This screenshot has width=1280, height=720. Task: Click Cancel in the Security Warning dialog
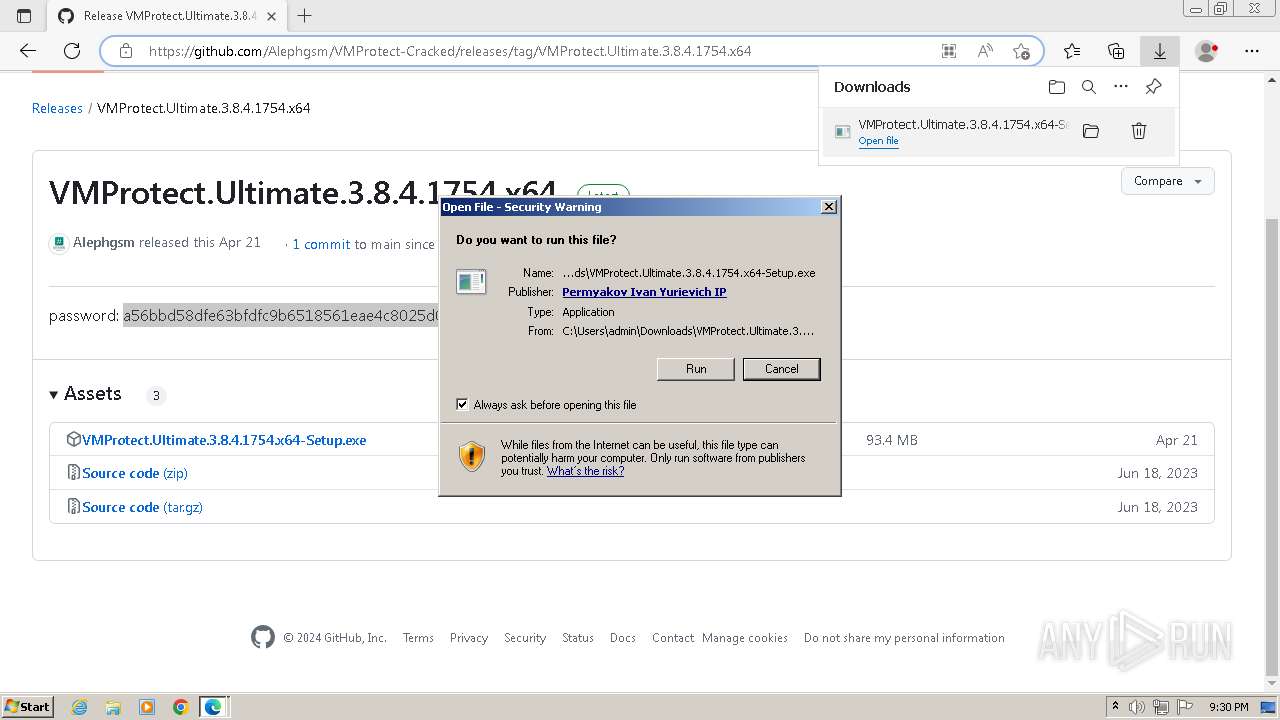(782, 369)
